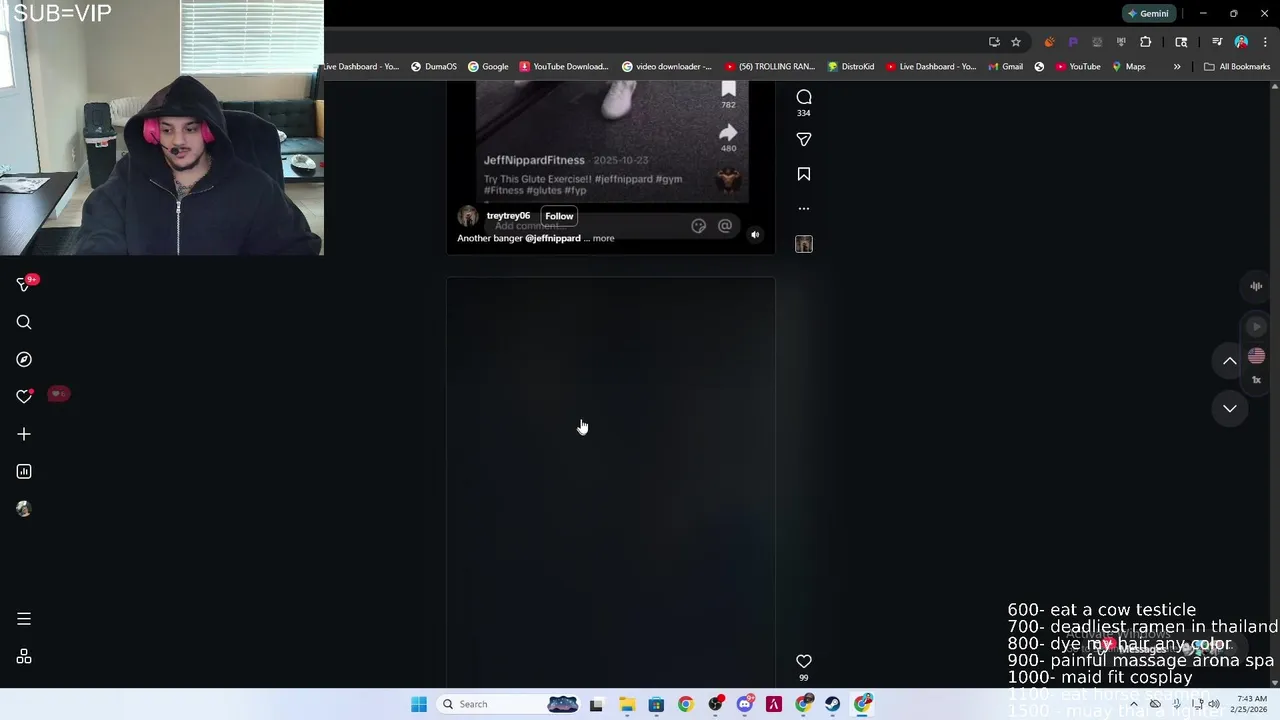Image resolution: width=1280 pixels, height=720 pixels.
Task: Expand hidden bookmarks with double chevron
Action: [x=1177, y=67]
